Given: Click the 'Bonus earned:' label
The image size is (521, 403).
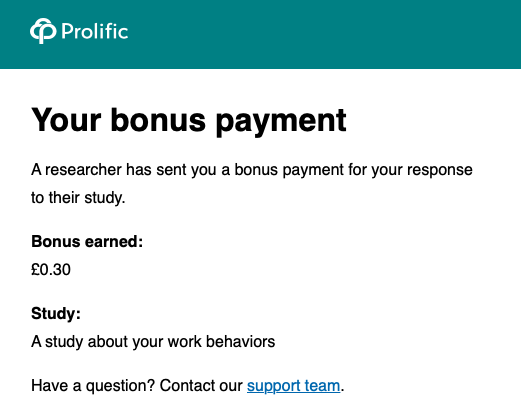Looking at the screenshot, I should 87,241.
